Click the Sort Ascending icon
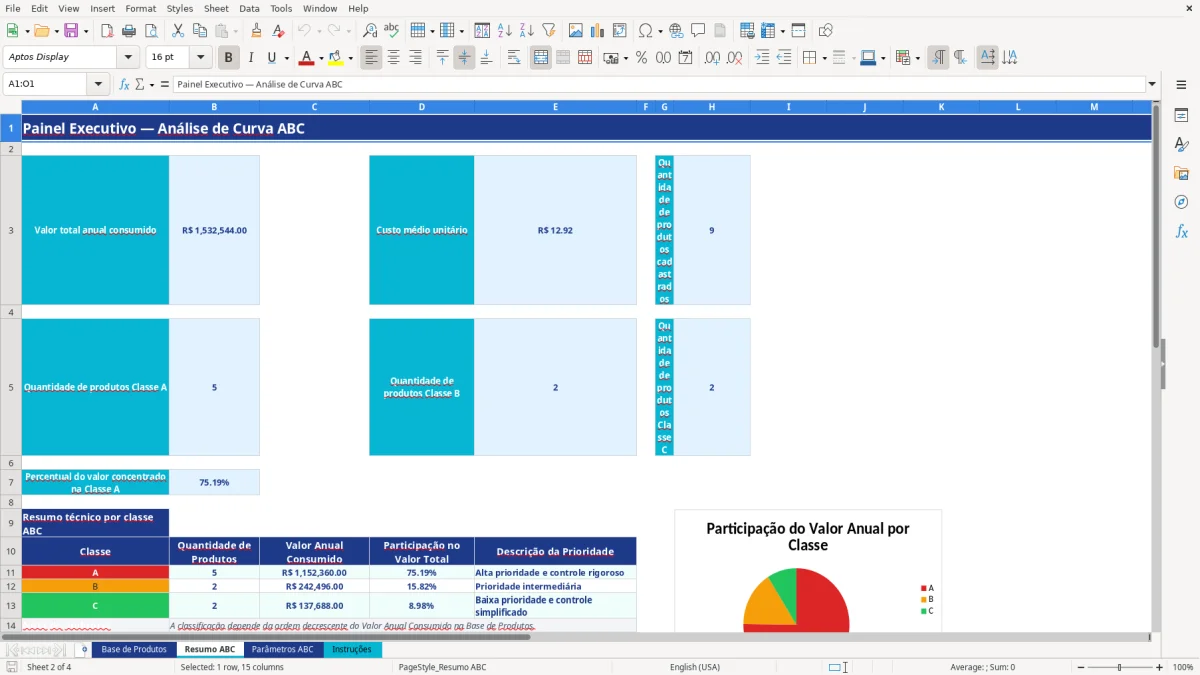This screenshot has height=675, width=1200. 505,31
